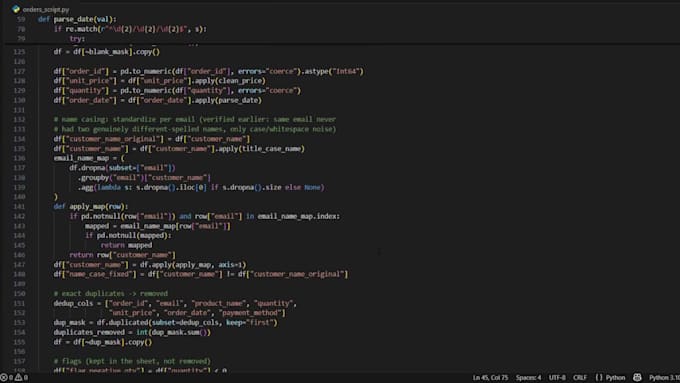680x383 pixels.
Task: Click the '# flags (kept in the sheet' comment
Action: tap(132, 361)
